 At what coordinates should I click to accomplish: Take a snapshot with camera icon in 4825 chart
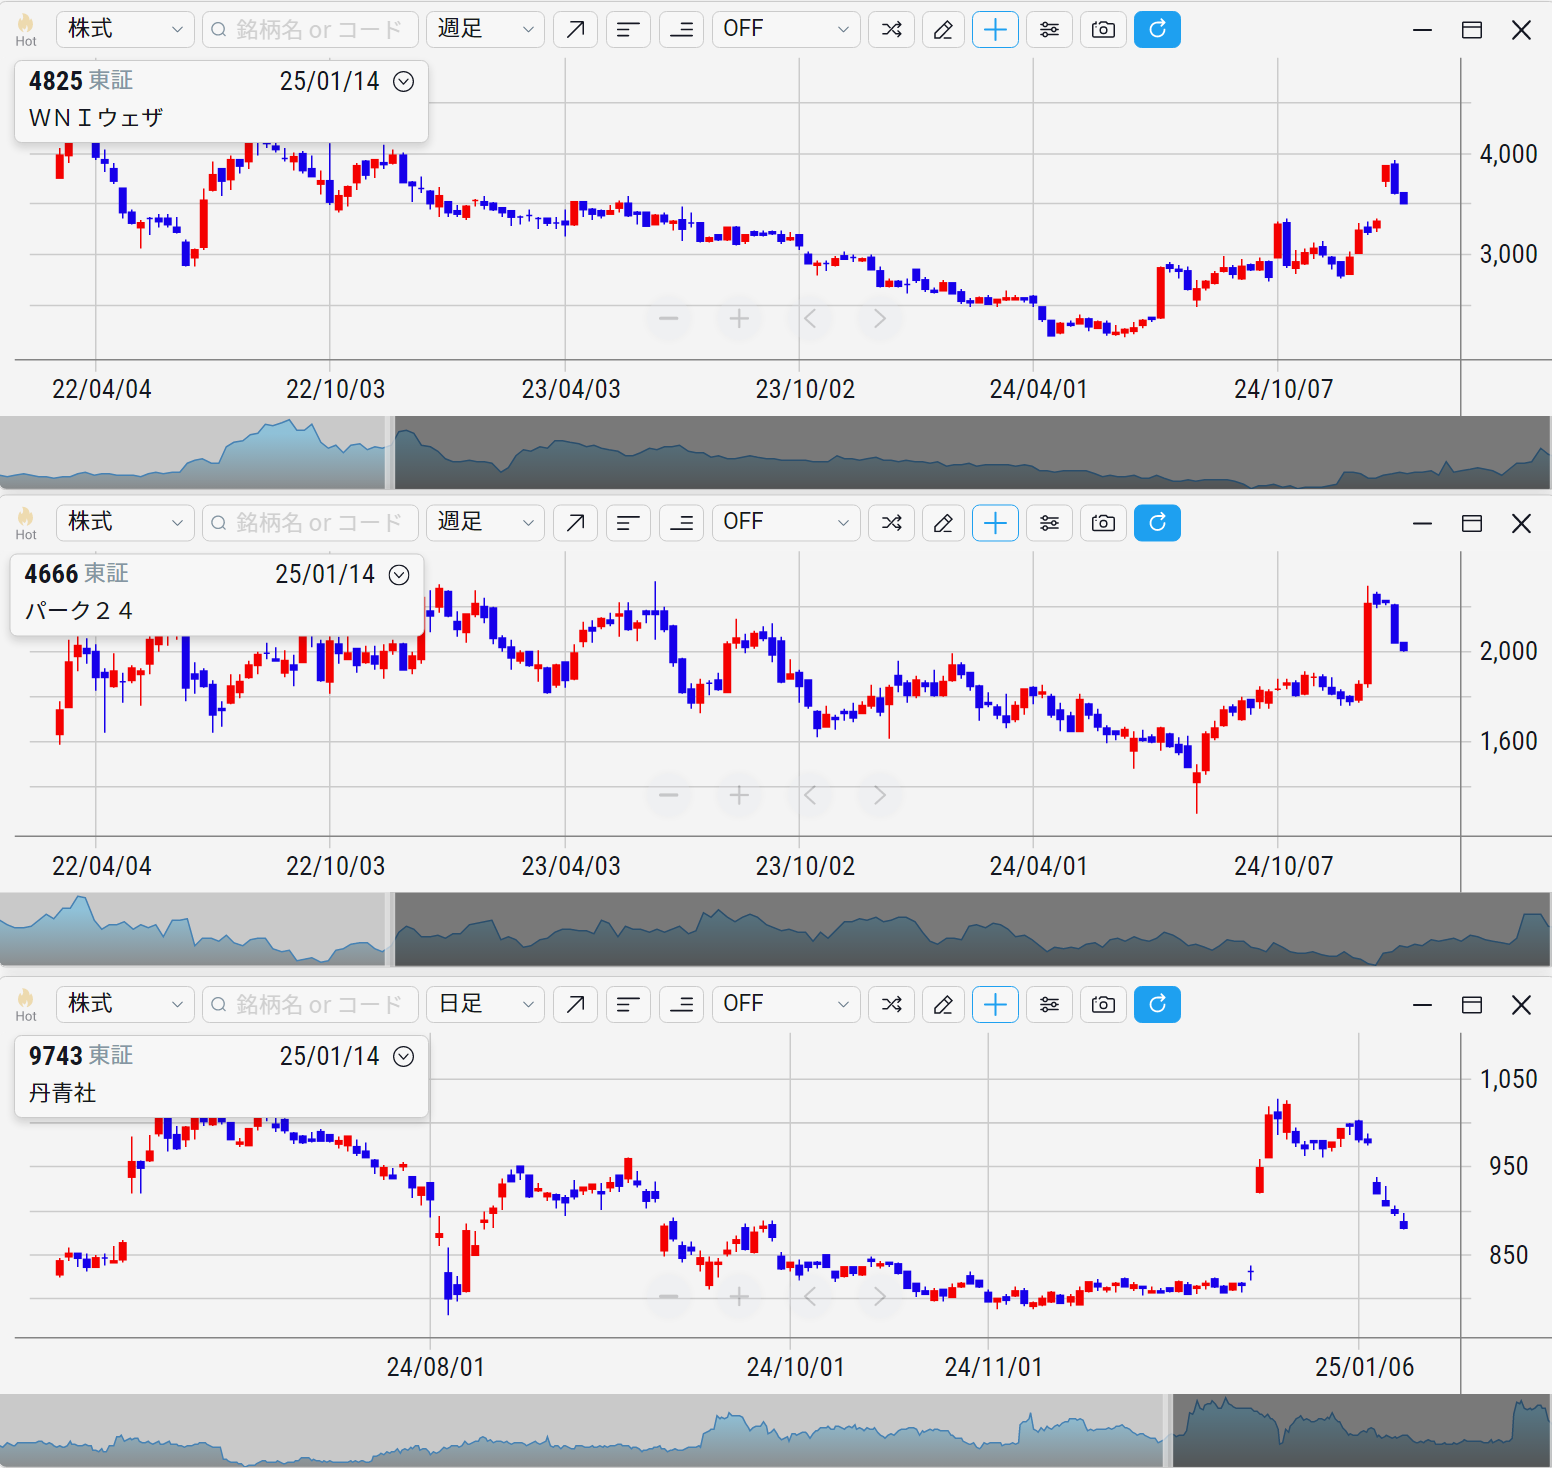pos(1103,30)
